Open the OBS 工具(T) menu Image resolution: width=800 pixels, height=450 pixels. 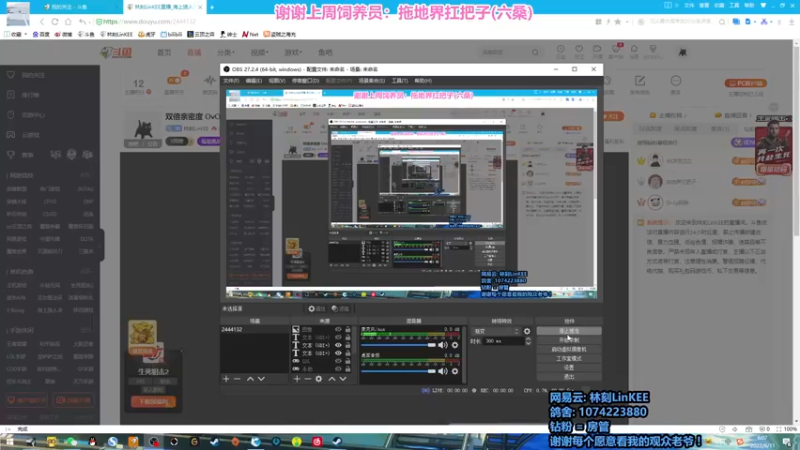(x=399, y=81)
